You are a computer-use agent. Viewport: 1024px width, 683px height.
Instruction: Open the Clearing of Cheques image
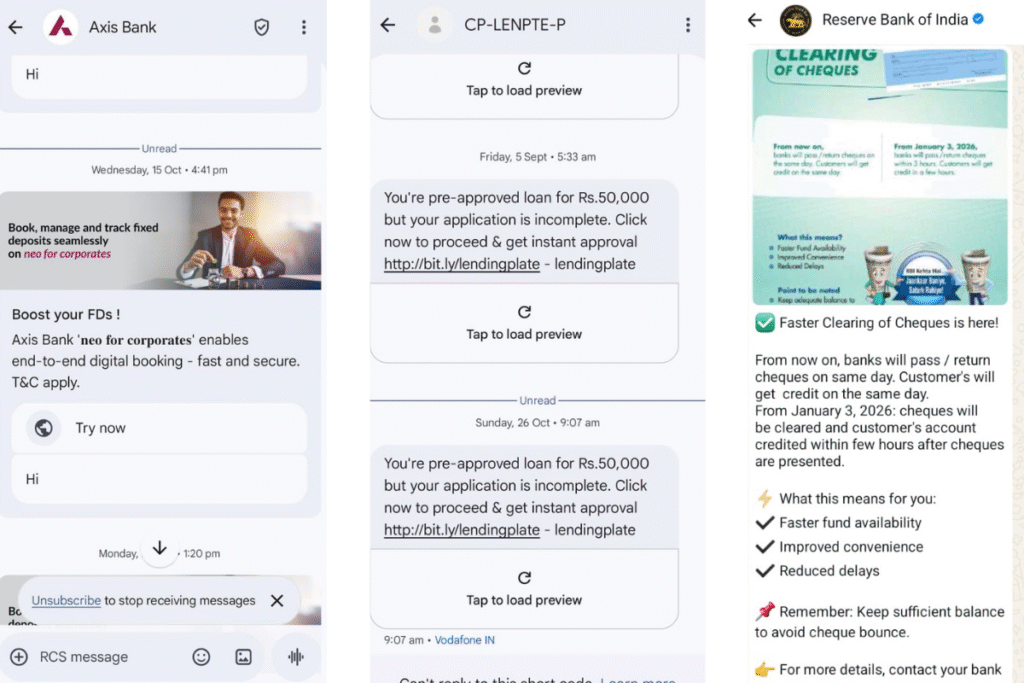880,177
